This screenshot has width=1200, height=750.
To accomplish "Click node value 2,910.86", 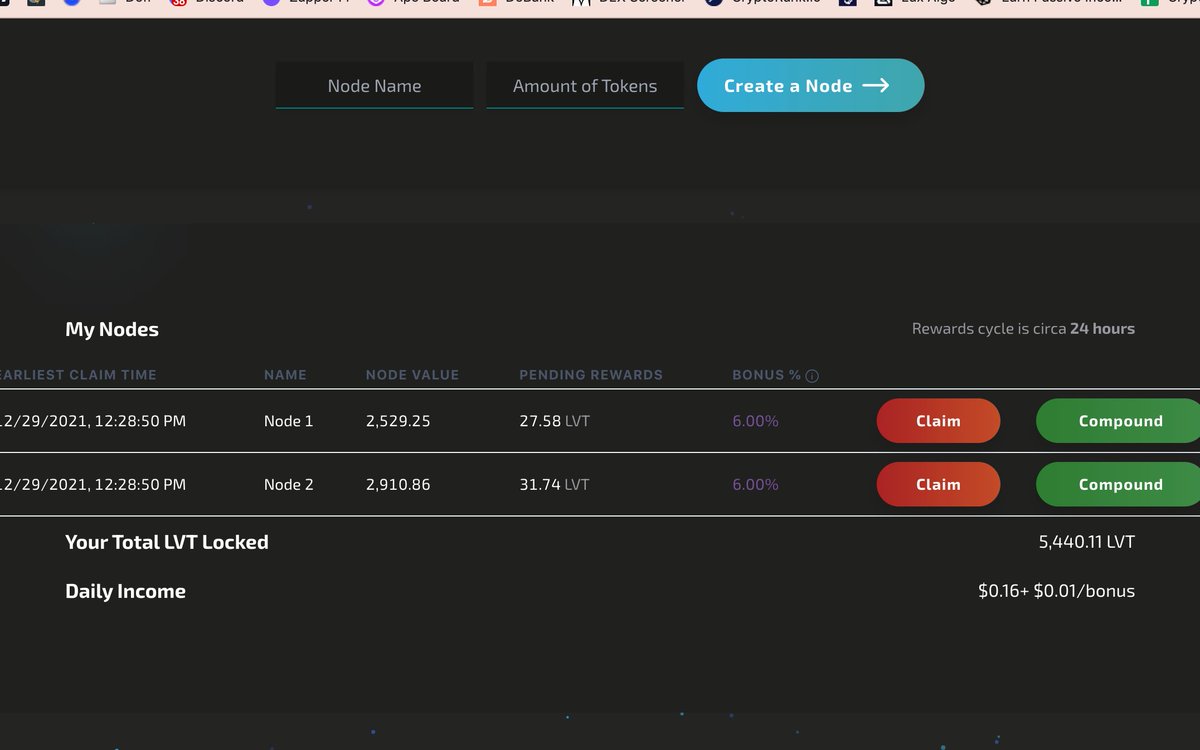I will 398,484.
